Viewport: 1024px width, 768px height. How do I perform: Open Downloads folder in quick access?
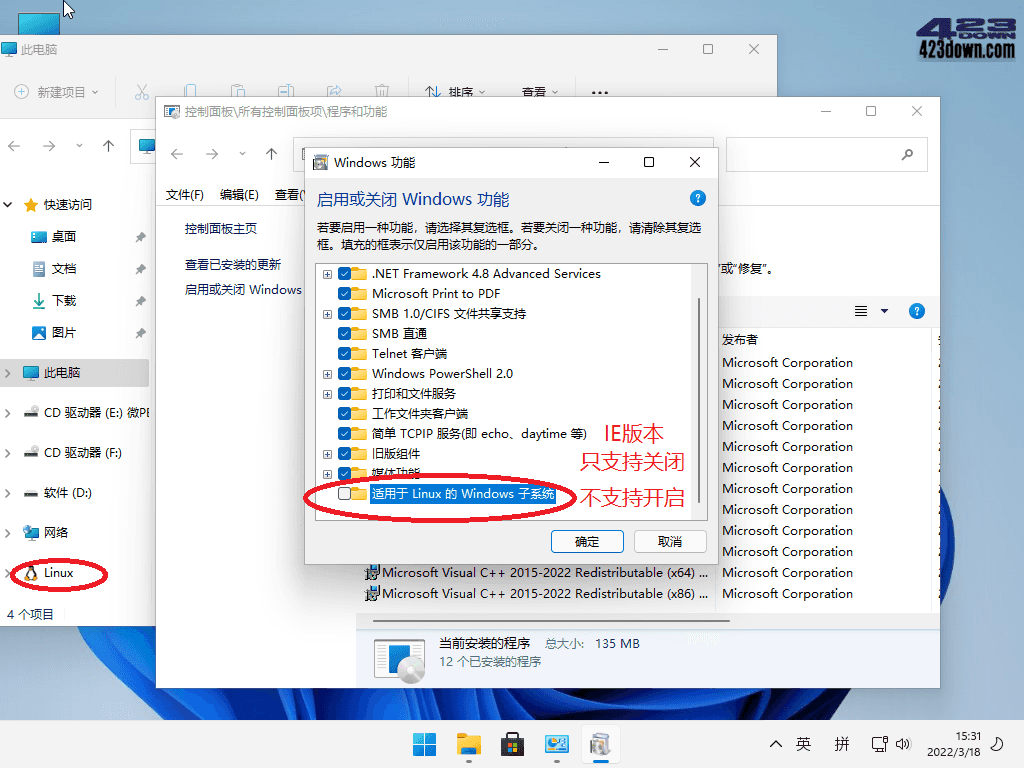(x=54, y=300)
